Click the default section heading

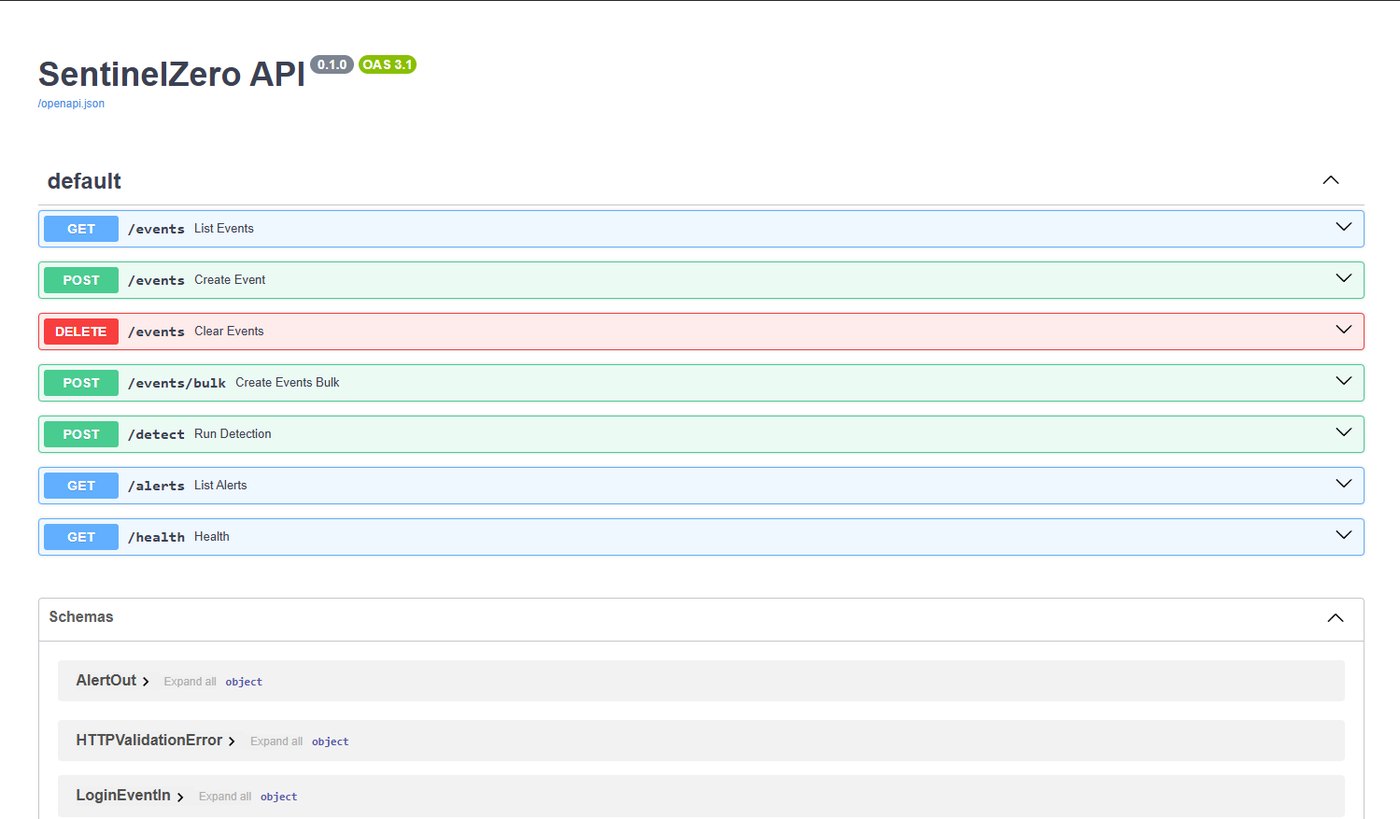[84, 181]
